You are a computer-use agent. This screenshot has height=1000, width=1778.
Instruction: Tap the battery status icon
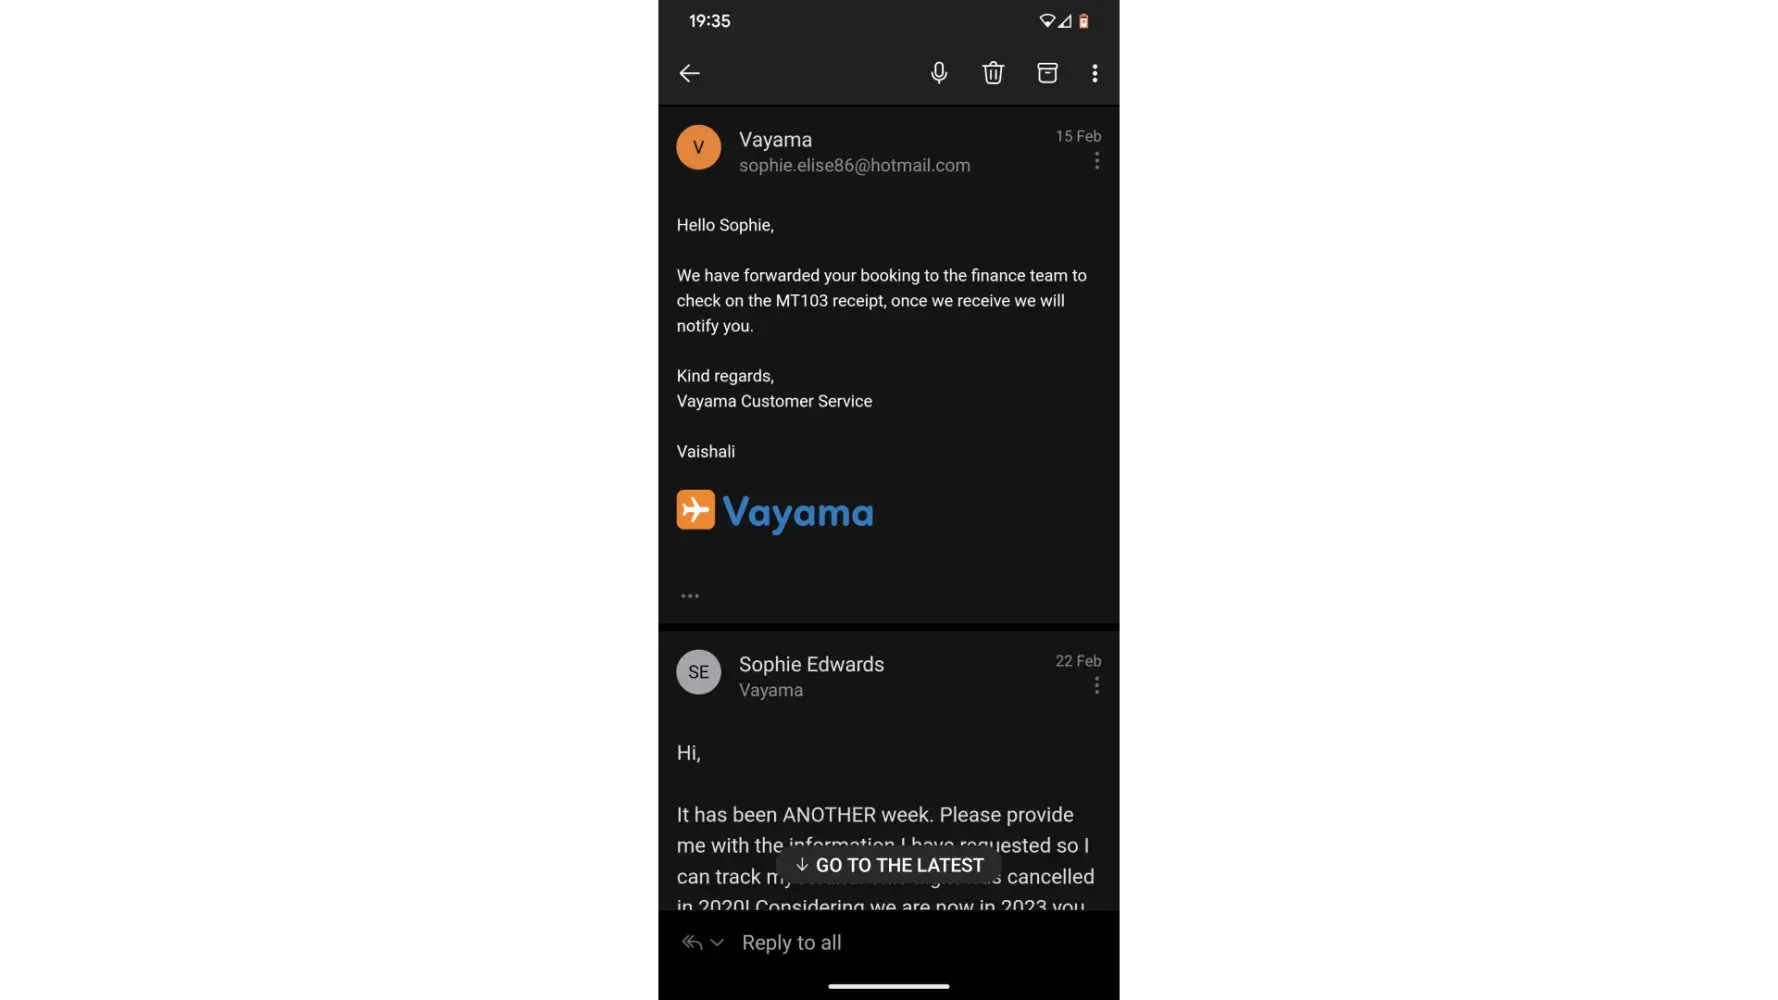click(1083, 21)
